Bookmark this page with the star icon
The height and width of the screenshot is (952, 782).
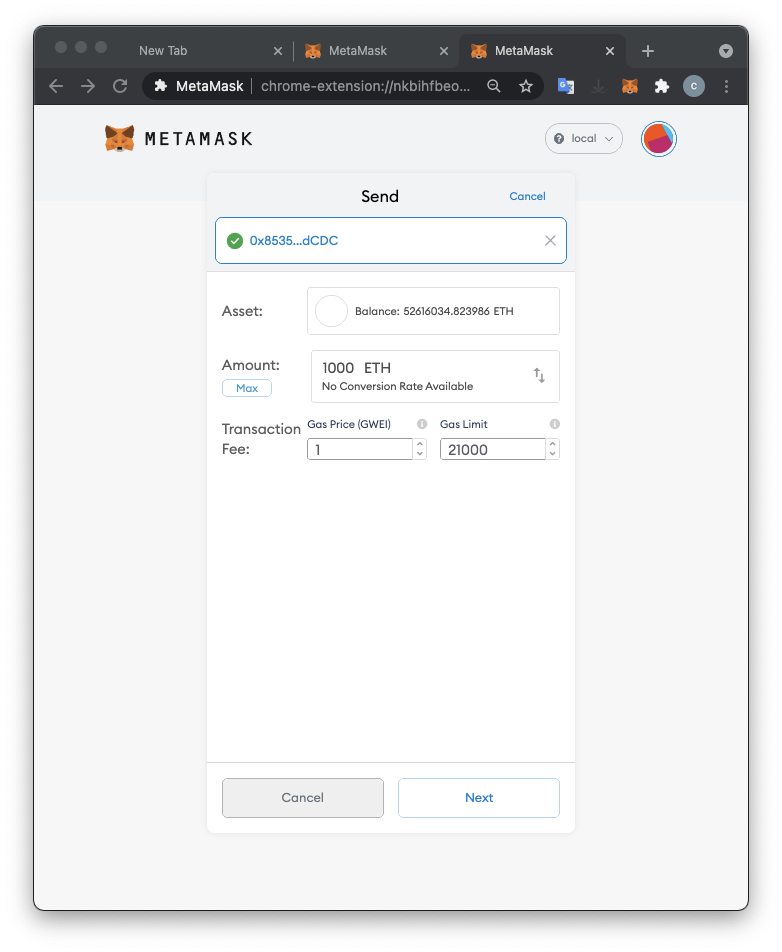(x=526, y=86)
